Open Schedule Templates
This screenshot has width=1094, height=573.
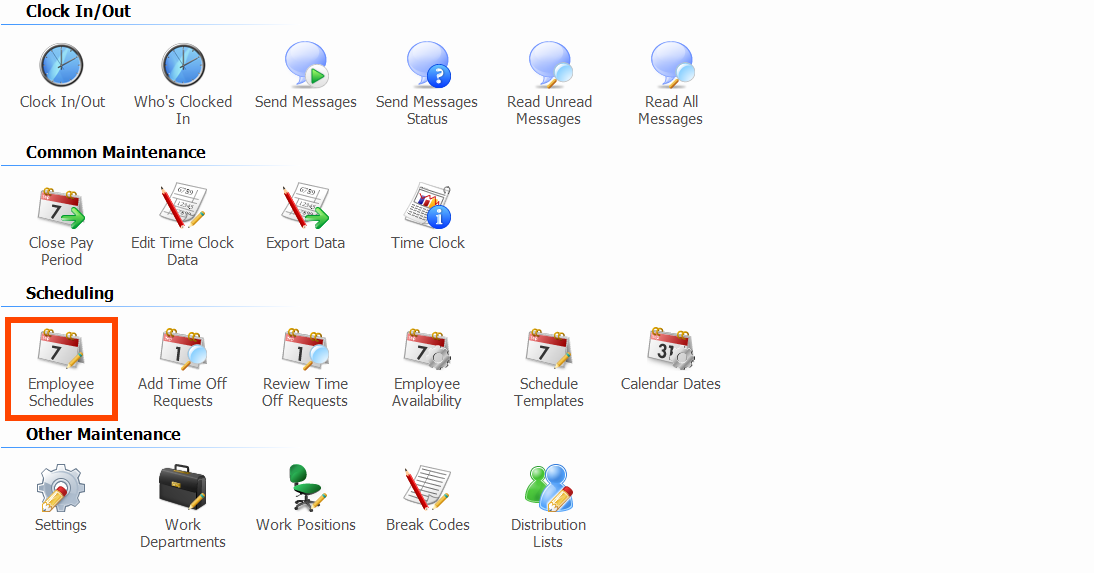pyautogui.click(x=549, y=349)
